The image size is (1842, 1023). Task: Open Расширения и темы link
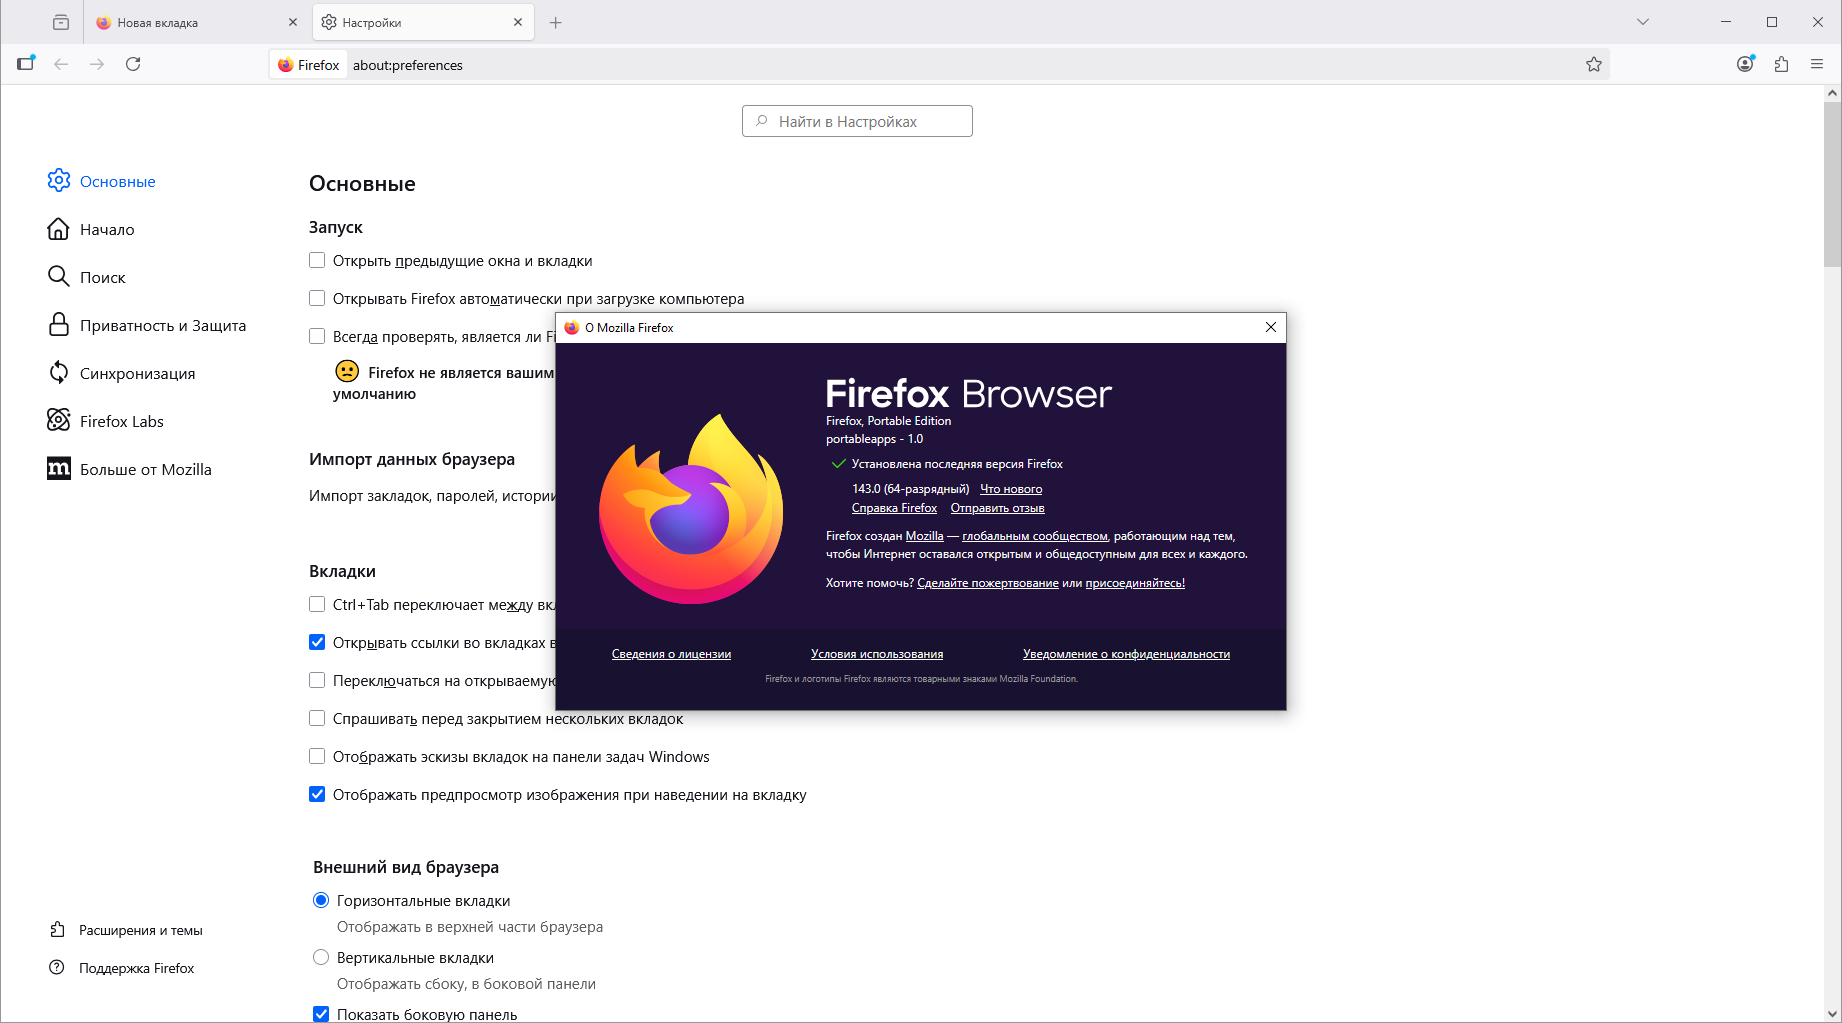pyautogui.click(x=141, y=930)
